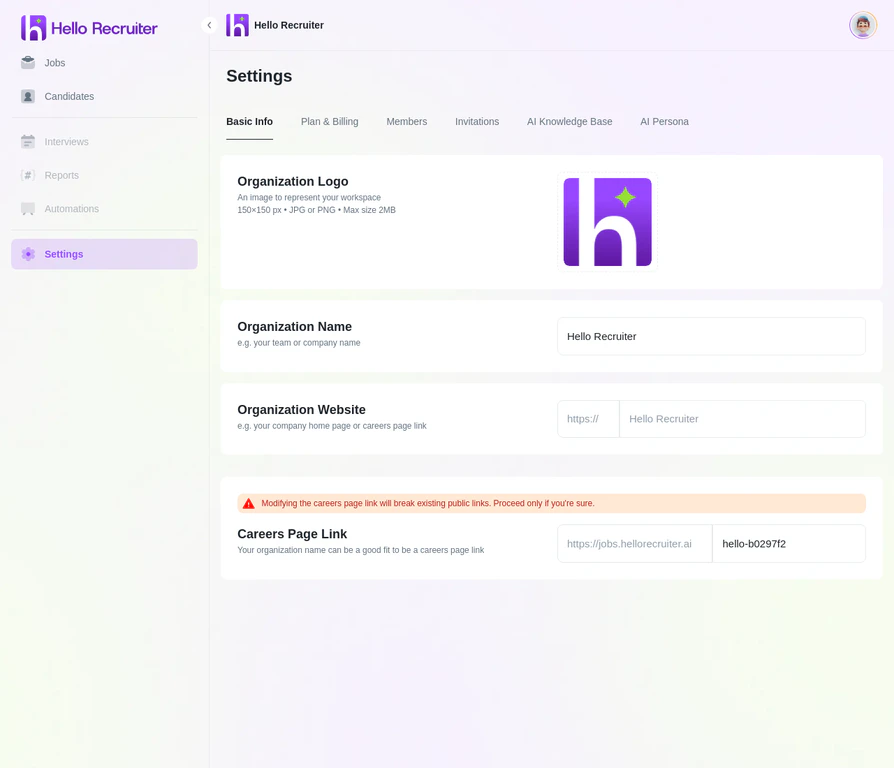Screen dimensions: 894x768
Task: Click the Organization Website input field
Action: coord(742,418)
